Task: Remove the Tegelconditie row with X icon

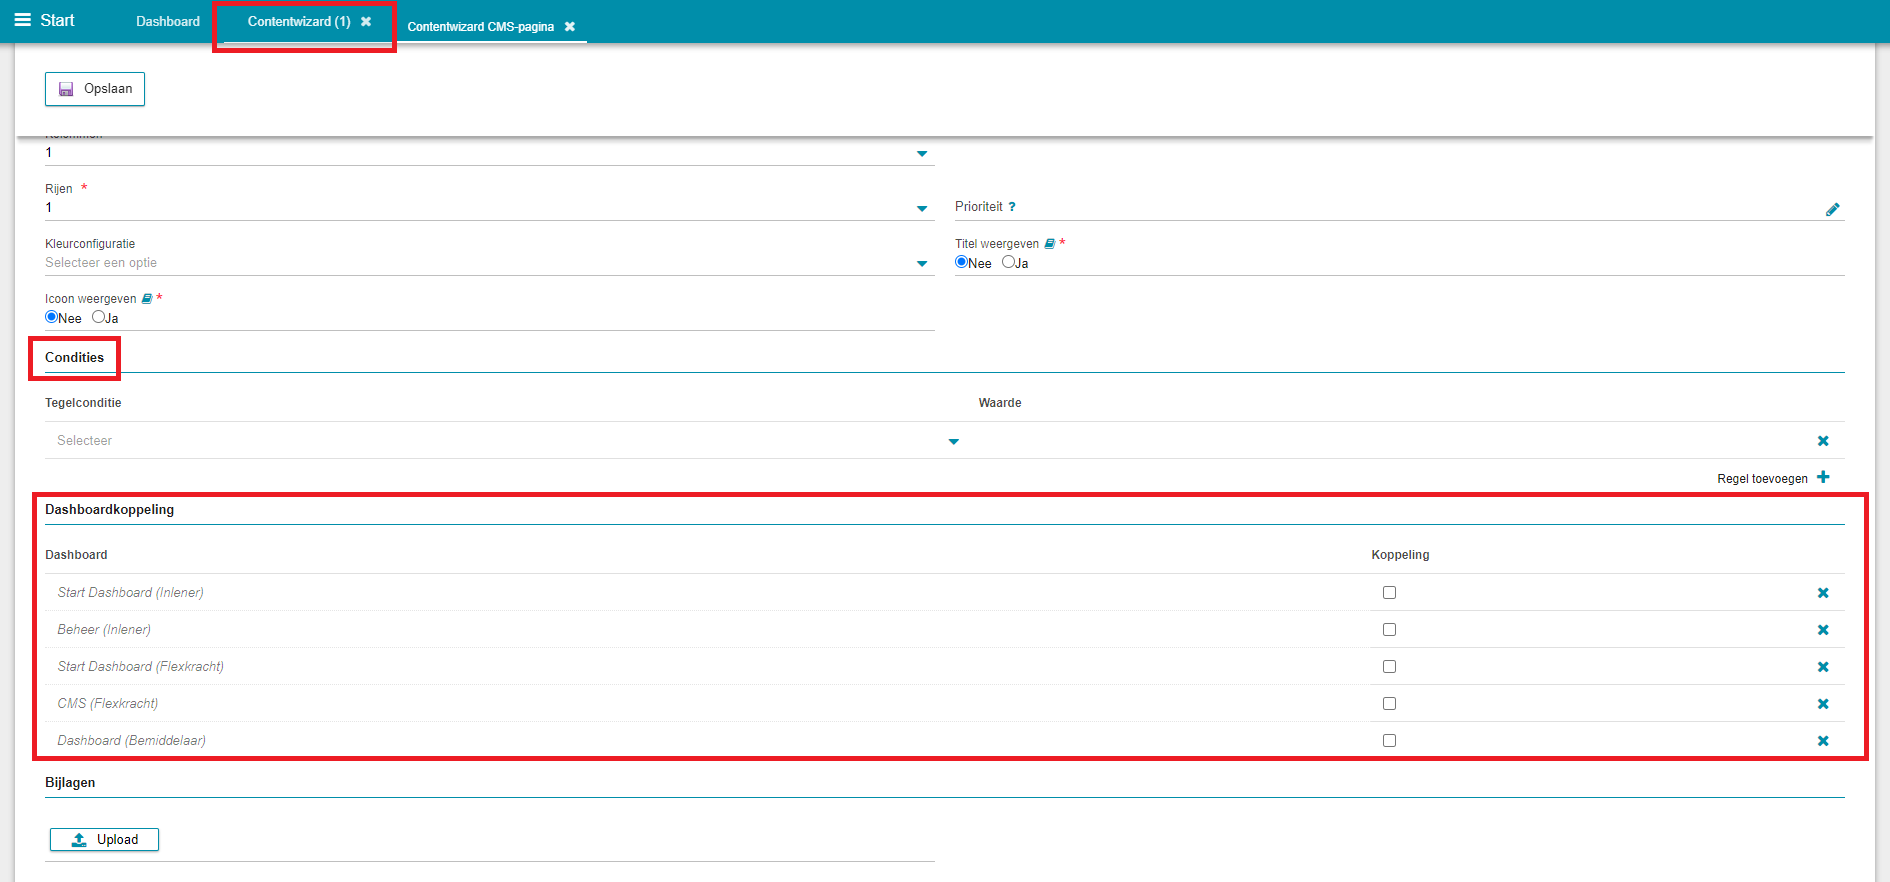Action: click(x=1822, y=441)
